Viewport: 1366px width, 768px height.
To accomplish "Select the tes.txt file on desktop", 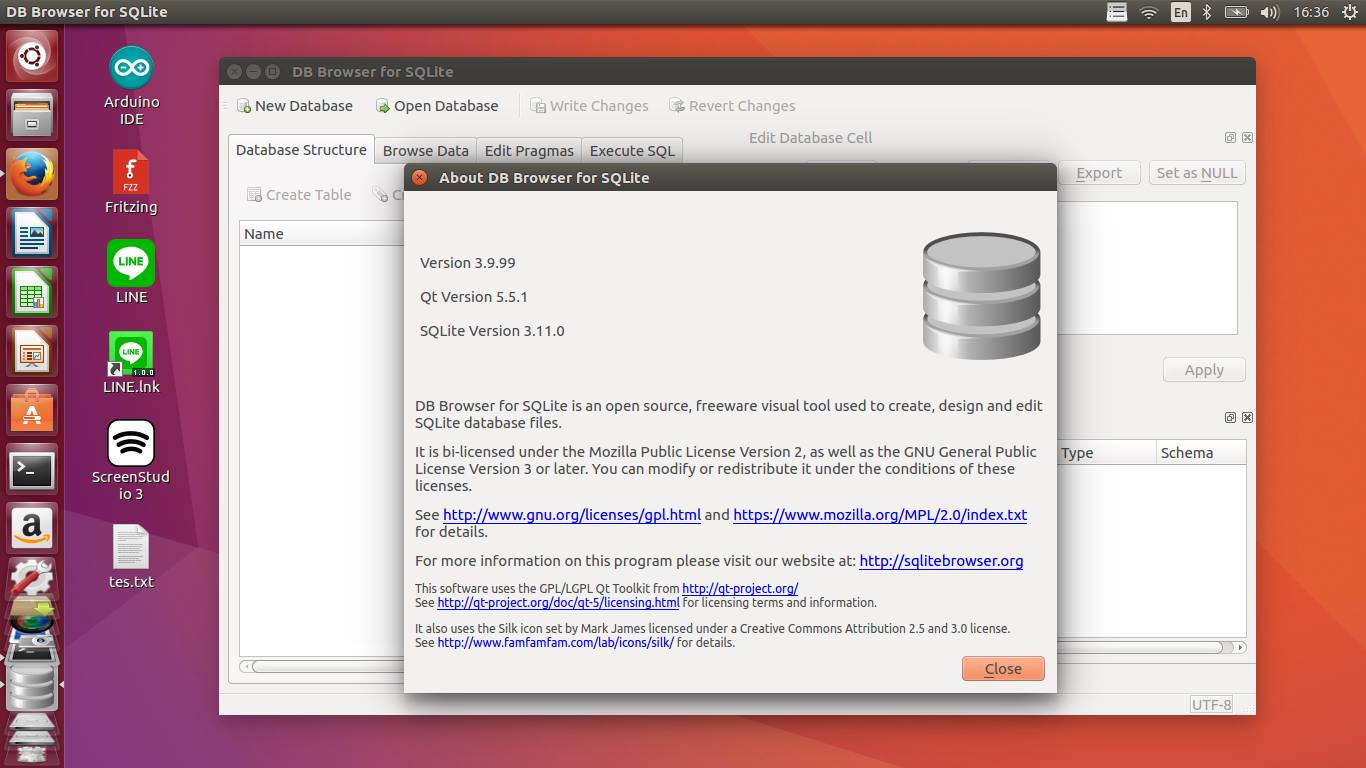I will (131, 557).
